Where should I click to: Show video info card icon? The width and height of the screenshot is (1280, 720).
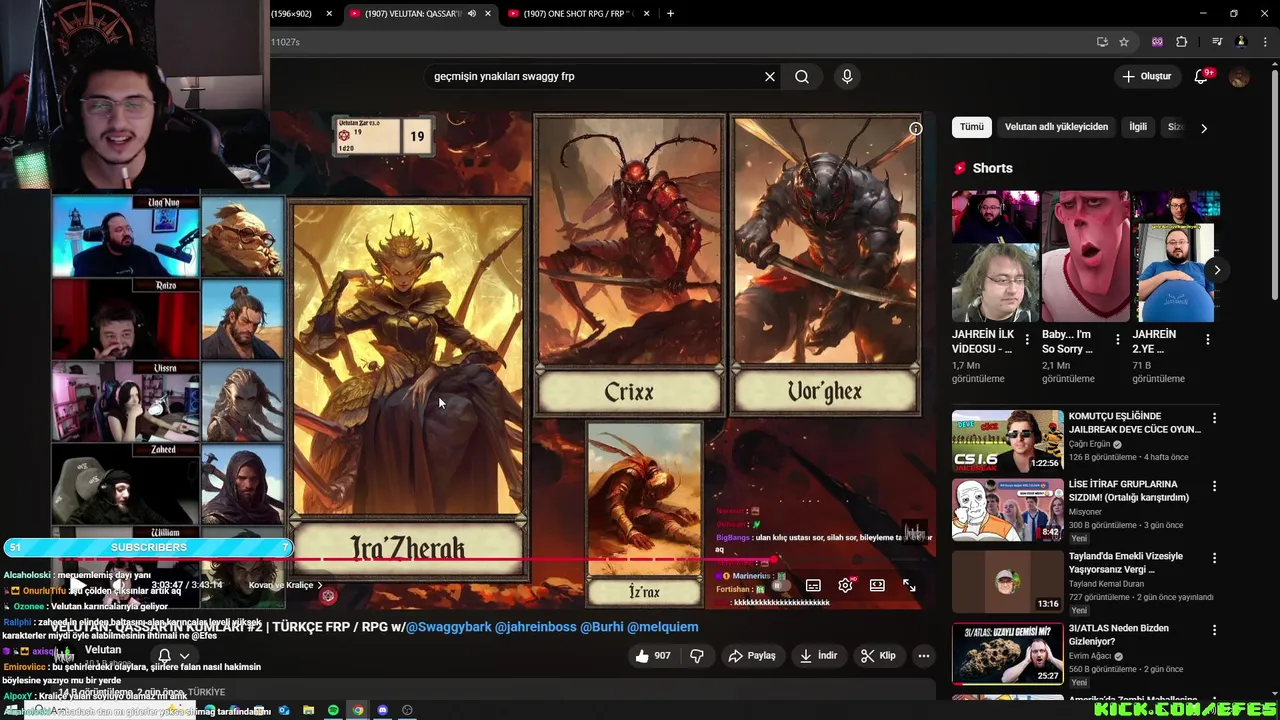point(915,129)
